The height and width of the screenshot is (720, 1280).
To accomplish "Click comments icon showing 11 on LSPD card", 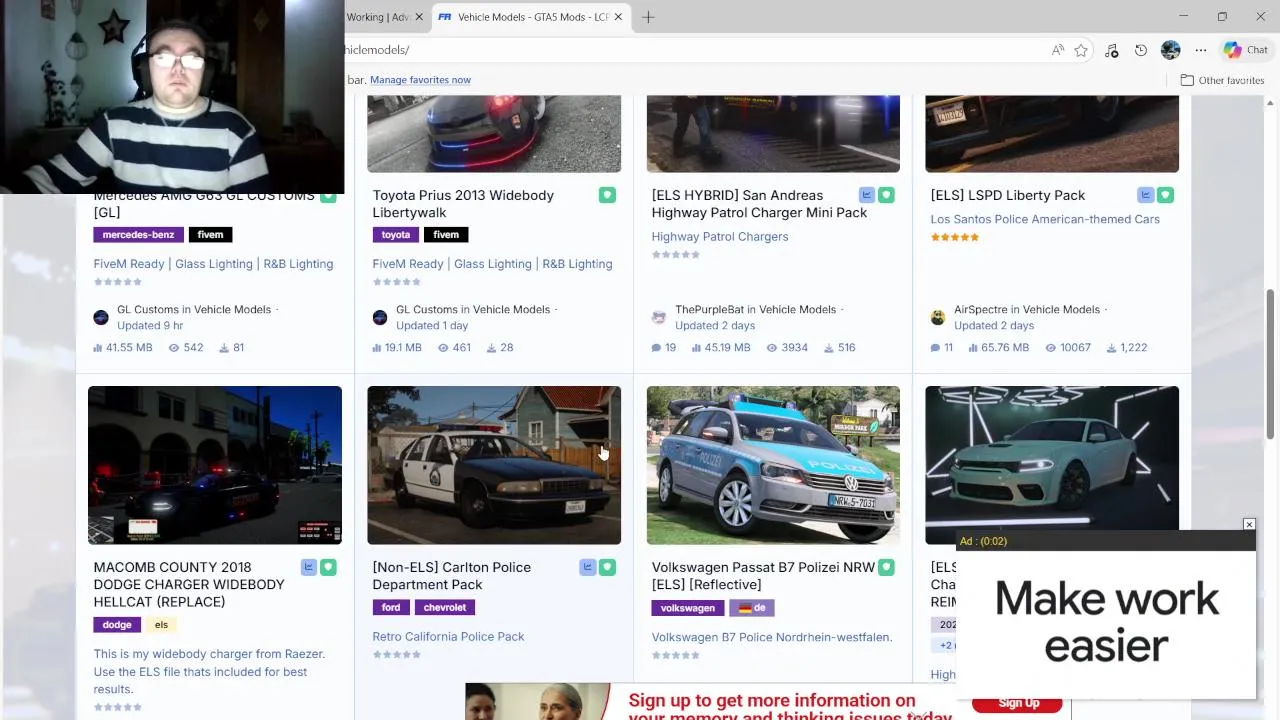I will point(935,348).
